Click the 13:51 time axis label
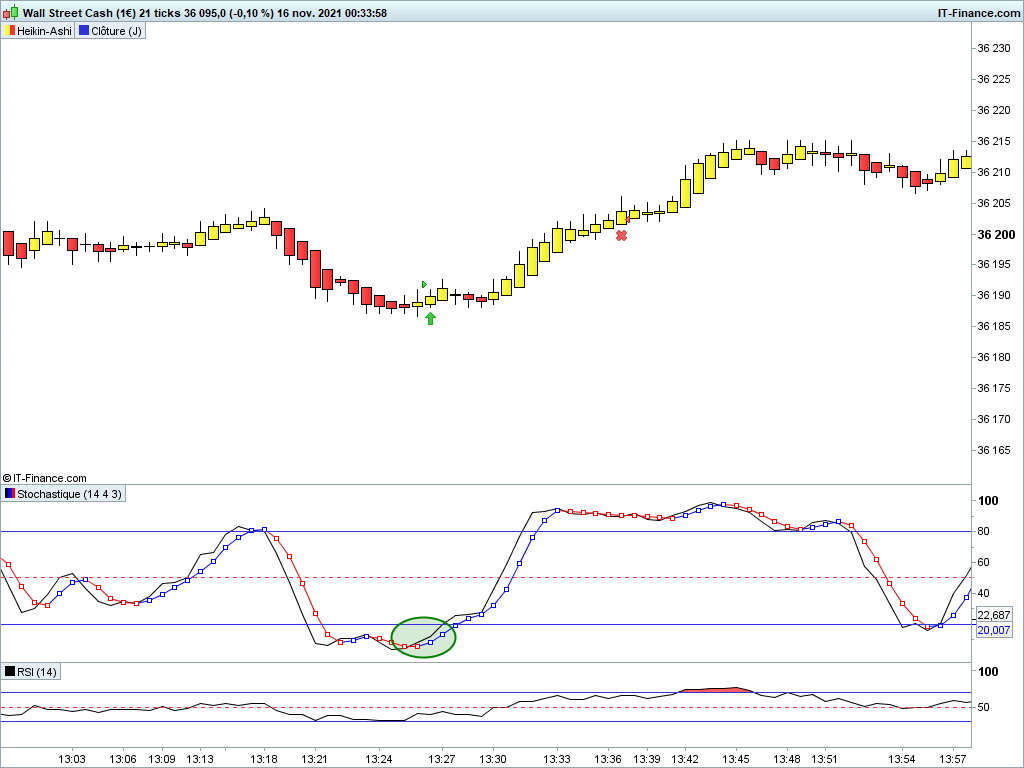The image size is (1024, 768). point(824,759)
